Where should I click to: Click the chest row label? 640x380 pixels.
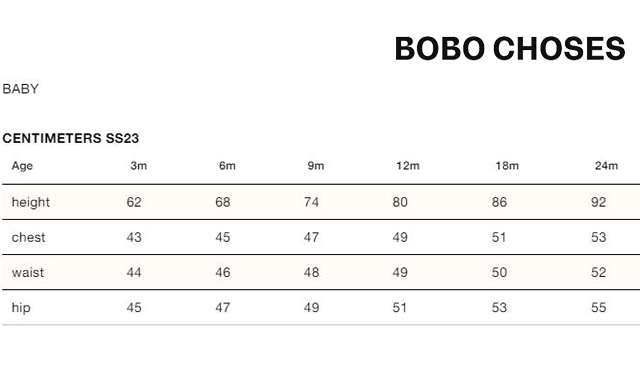point(28,238)
